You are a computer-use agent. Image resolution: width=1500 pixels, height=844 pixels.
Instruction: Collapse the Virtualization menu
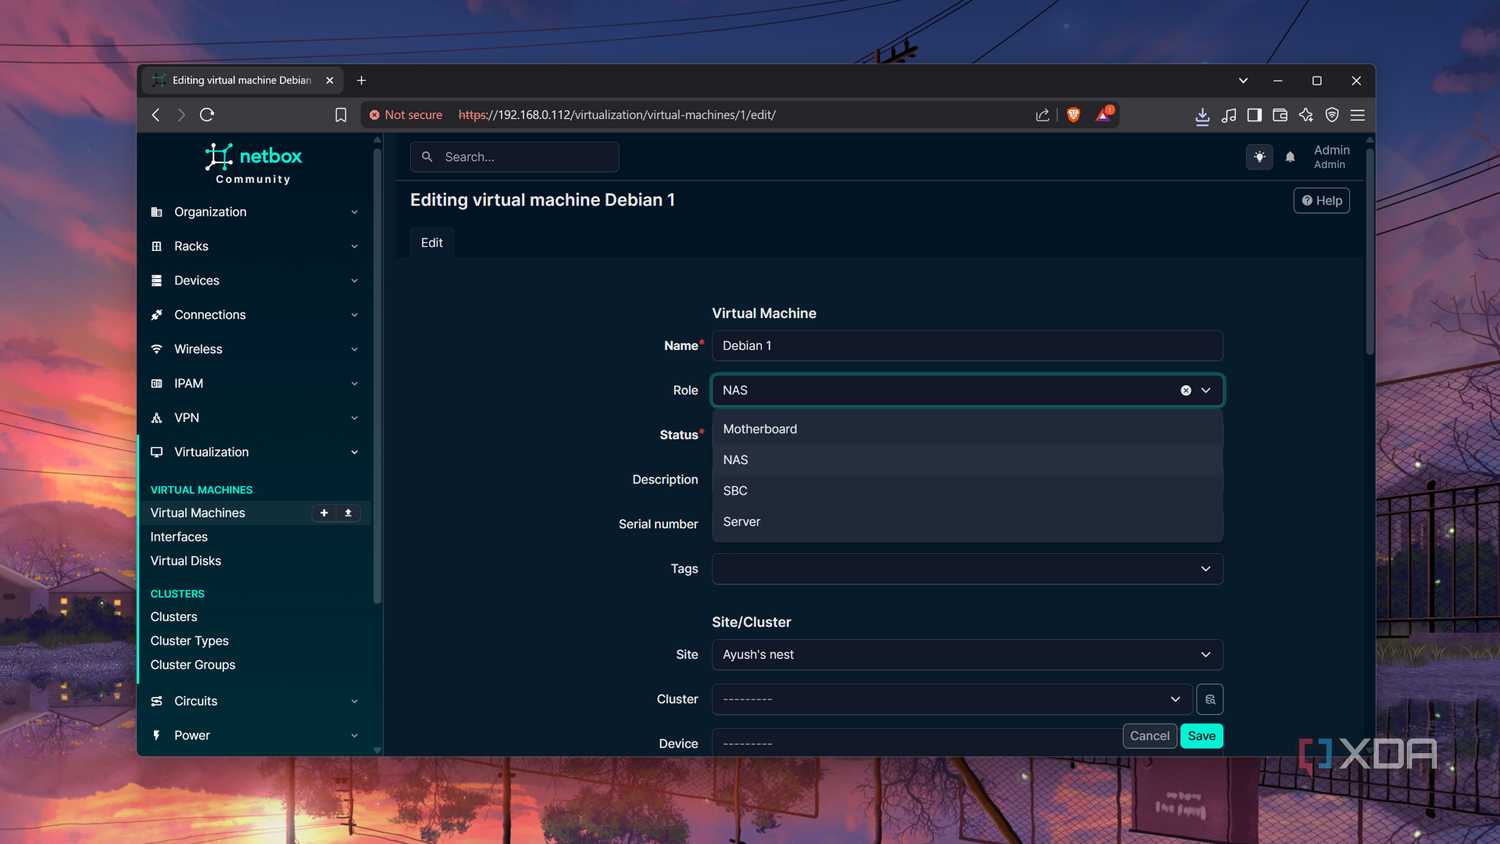tap(255, 452)
